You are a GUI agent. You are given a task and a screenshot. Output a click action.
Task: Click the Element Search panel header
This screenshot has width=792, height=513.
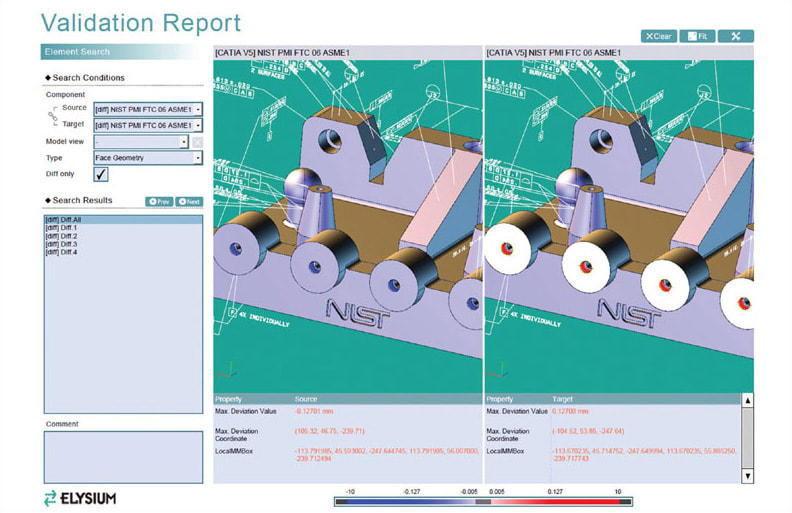[121, 52]
